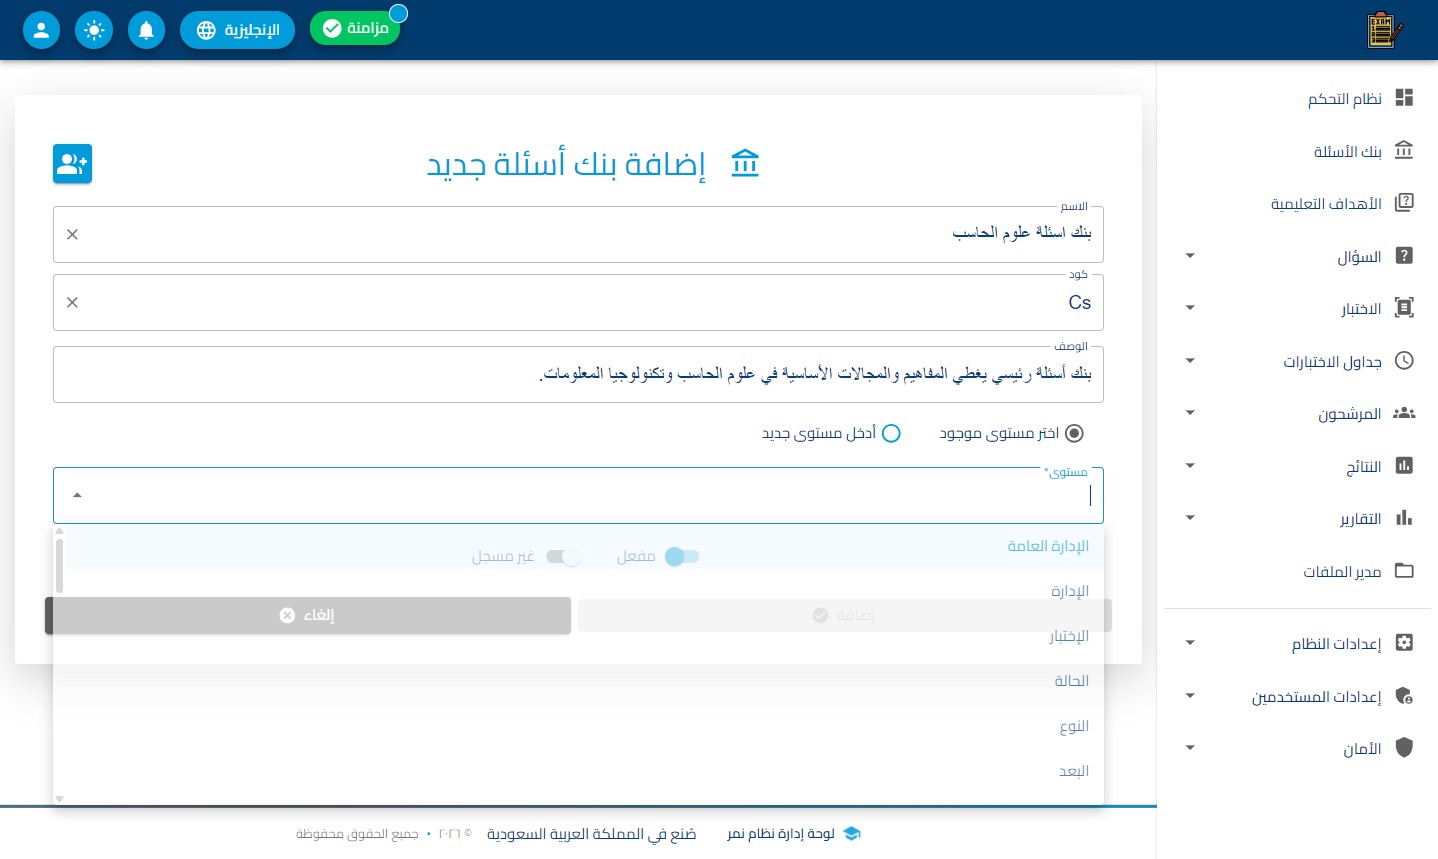Click the الاختبار exam icon in sidebar
This screenshot has width=1438, height=859.
pyautogui.click(x=1404, y=308)
